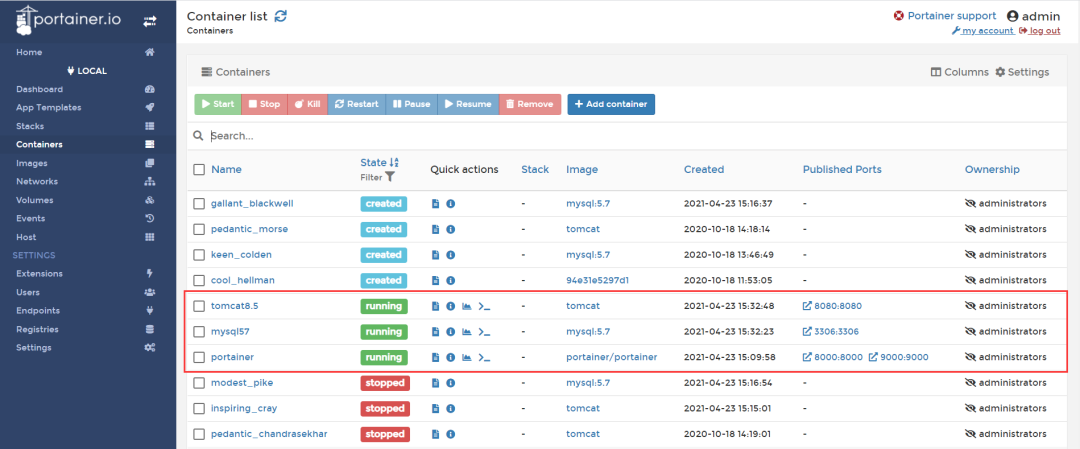Click the Pause button
Screen dimensions: 1080x449
click(411, 104)
